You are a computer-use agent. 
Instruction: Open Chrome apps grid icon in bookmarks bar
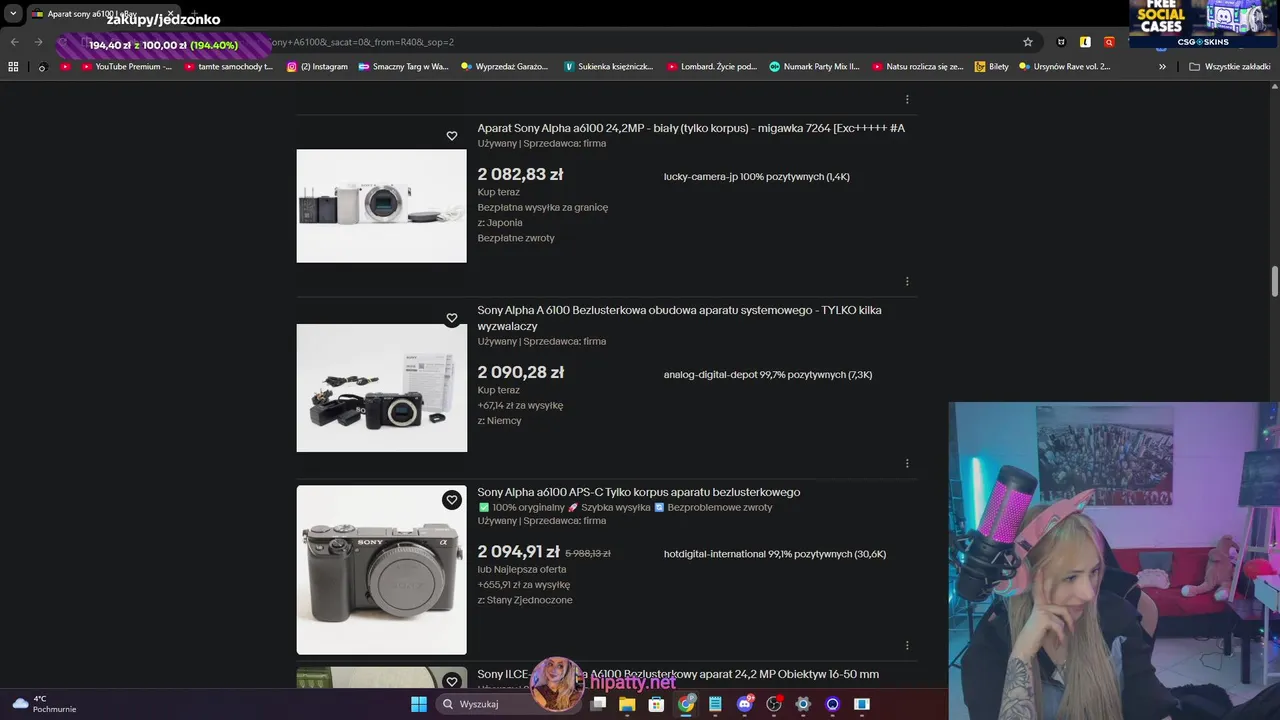(x=13, y=67)
